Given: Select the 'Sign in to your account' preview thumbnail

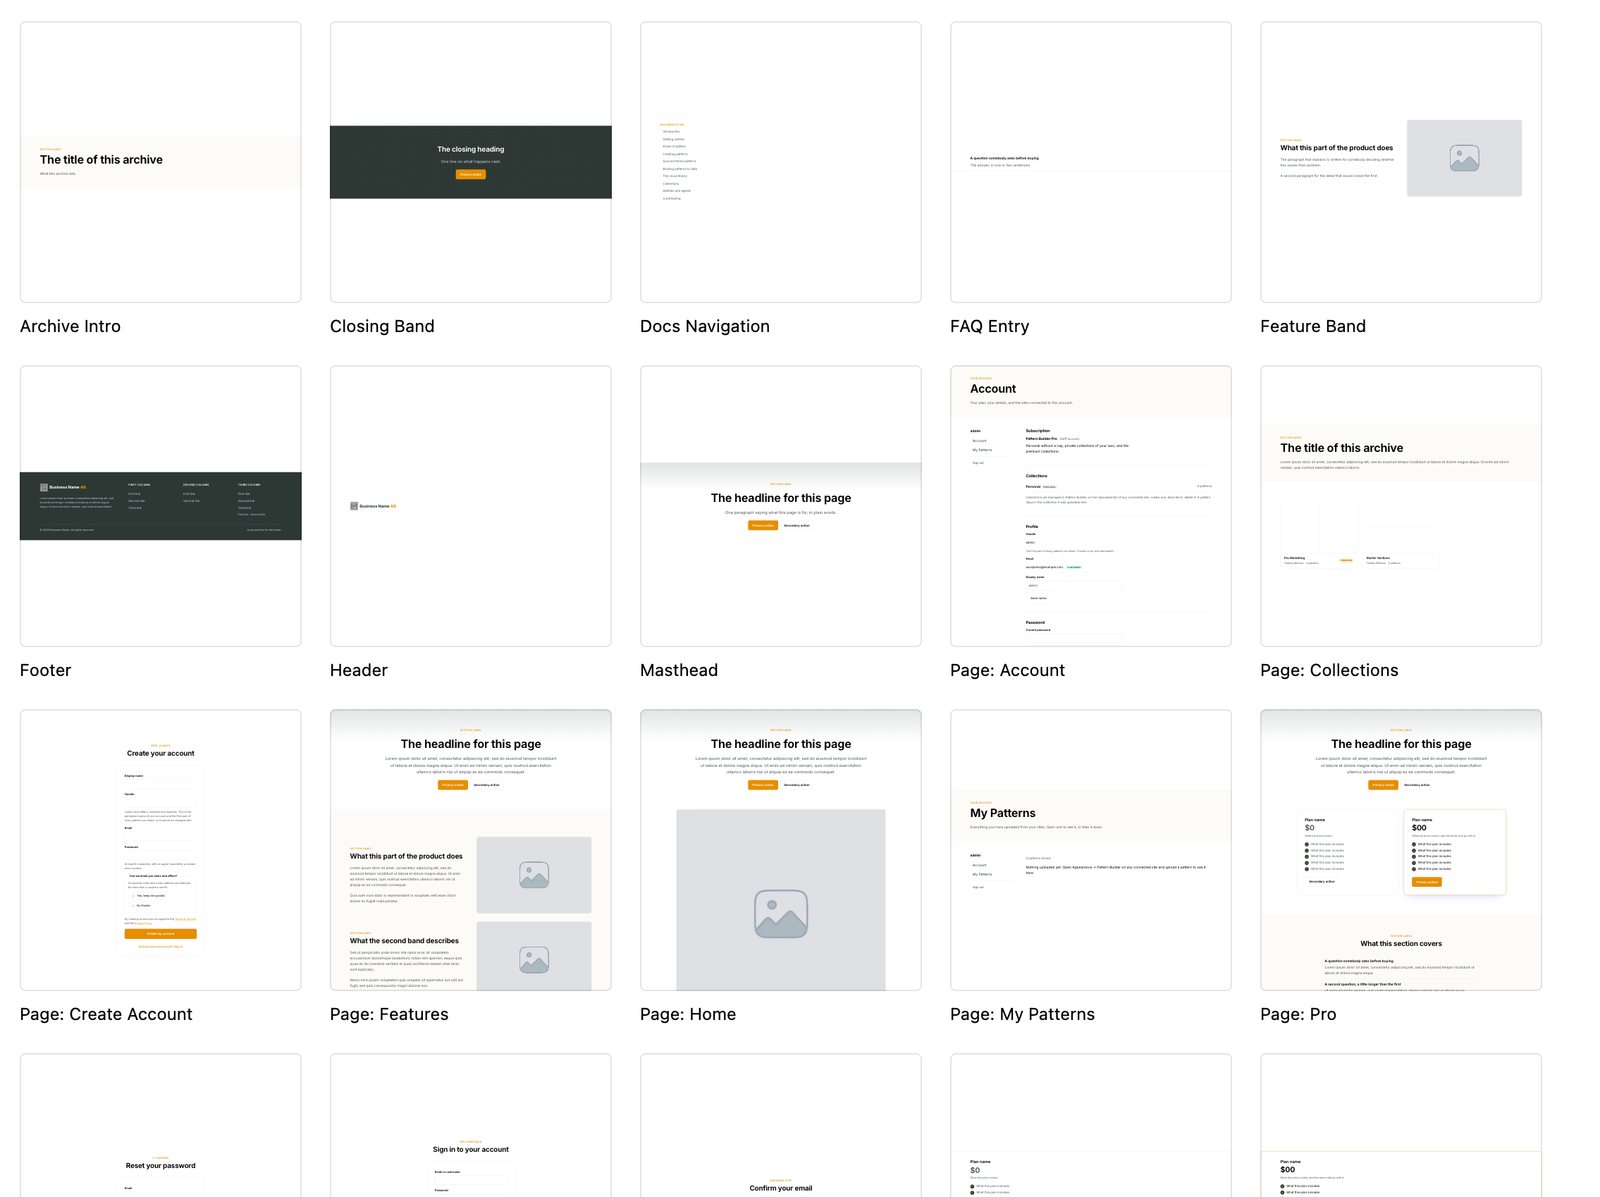Looking at the screenshot, I should click(470, 1125).
